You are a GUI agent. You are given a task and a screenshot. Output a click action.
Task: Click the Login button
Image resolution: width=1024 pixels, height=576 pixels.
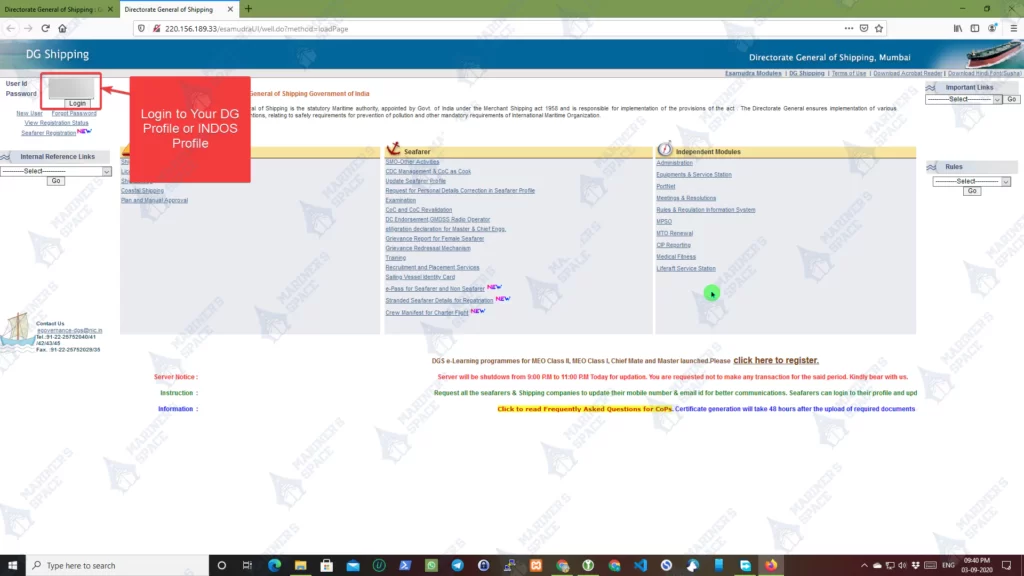(x=77, y=103)
